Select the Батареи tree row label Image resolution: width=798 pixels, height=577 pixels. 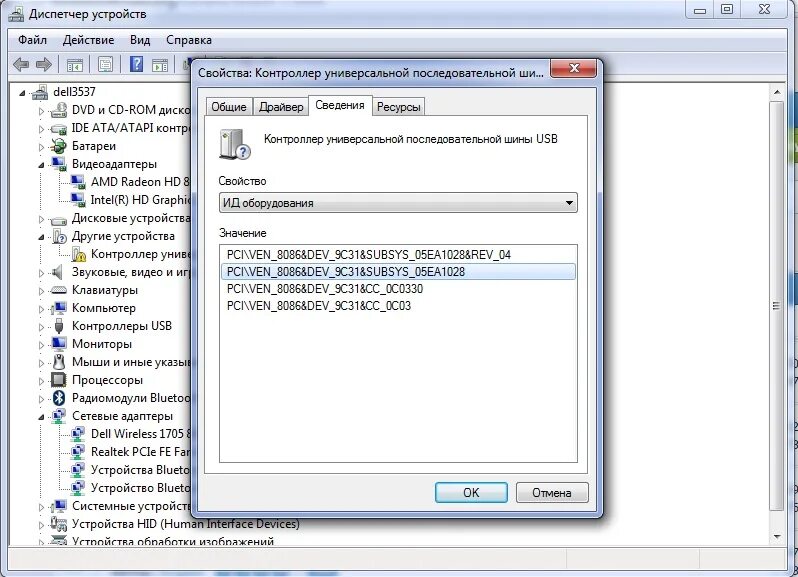pos(94,146)
